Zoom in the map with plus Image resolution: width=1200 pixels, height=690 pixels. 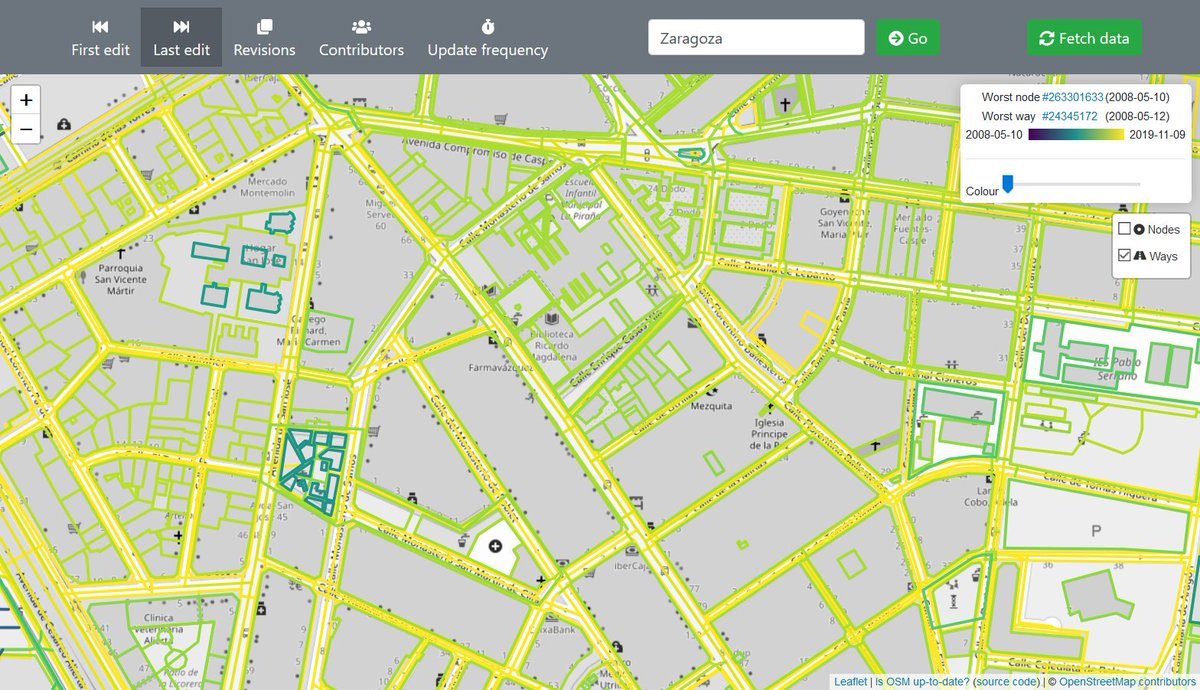pos(26,100)
